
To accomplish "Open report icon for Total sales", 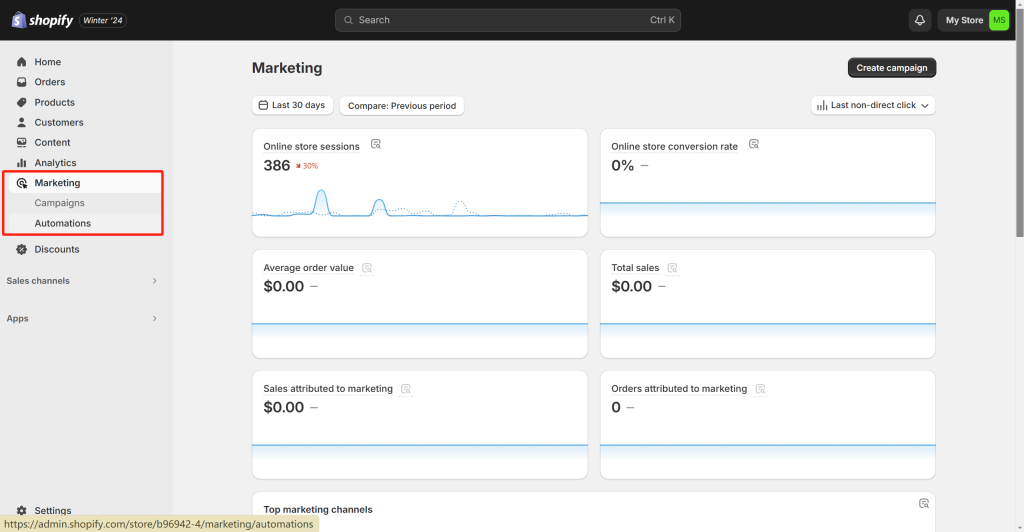I will [x=672, y=268].
